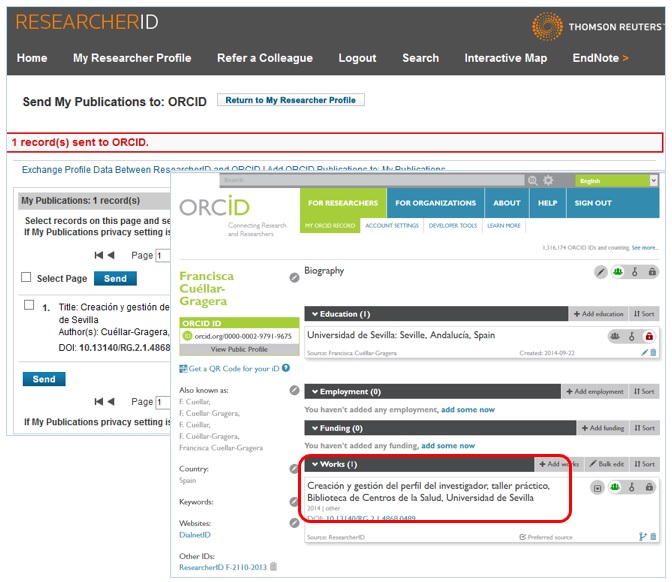Click Sign Out in ORCID
The width and height of the screenshot is (672, 582).
point(593,203)
